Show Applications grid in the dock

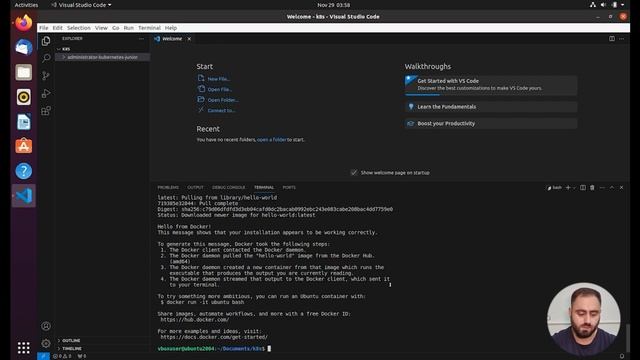click(x=24, y=348)
